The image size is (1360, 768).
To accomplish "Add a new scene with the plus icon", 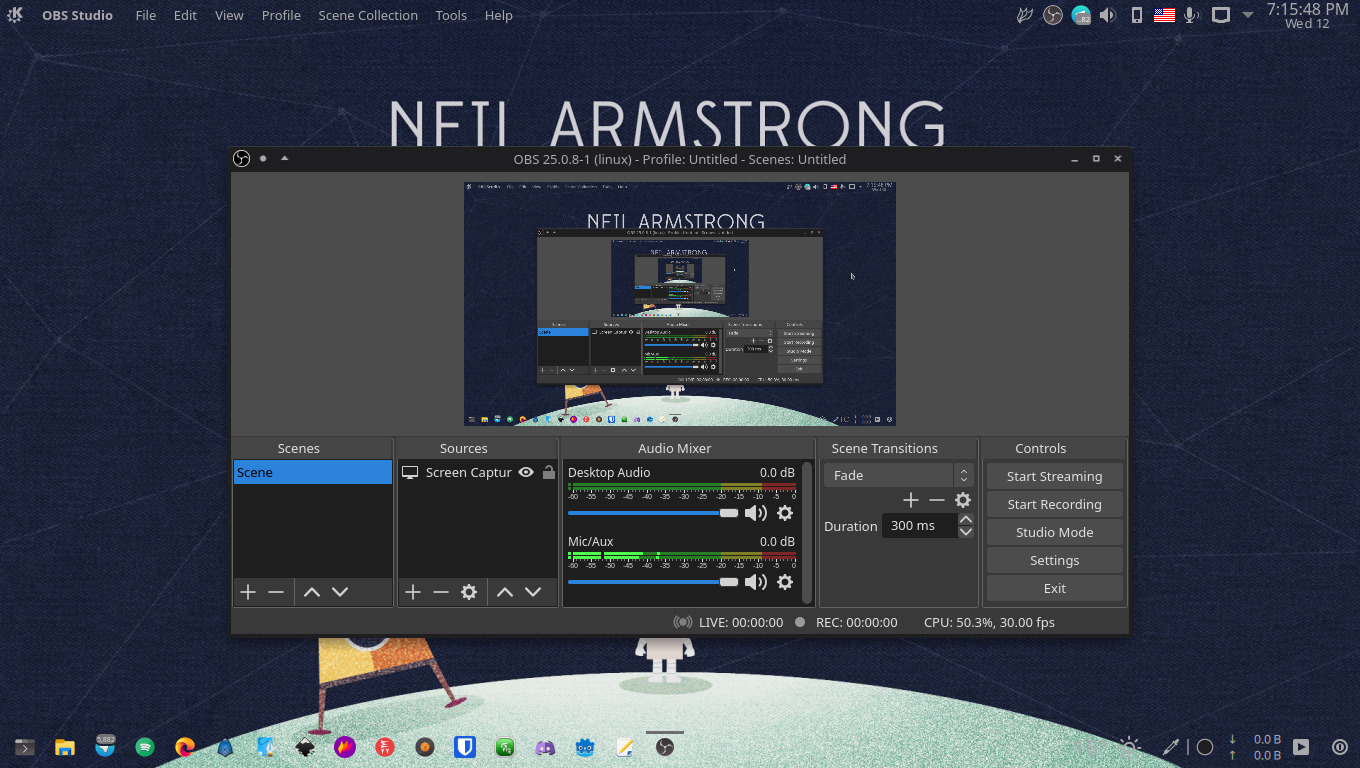I will tap(248, 592).
